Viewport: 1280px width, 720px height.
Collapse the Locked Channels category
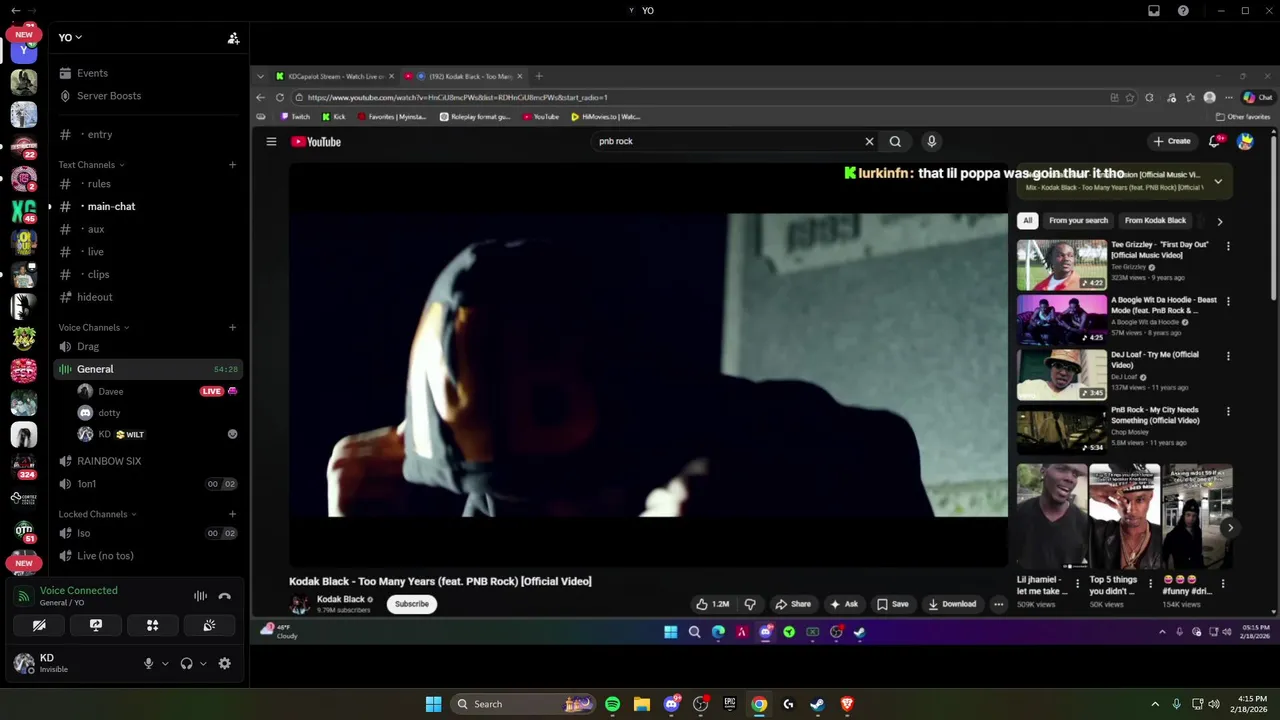97,515
